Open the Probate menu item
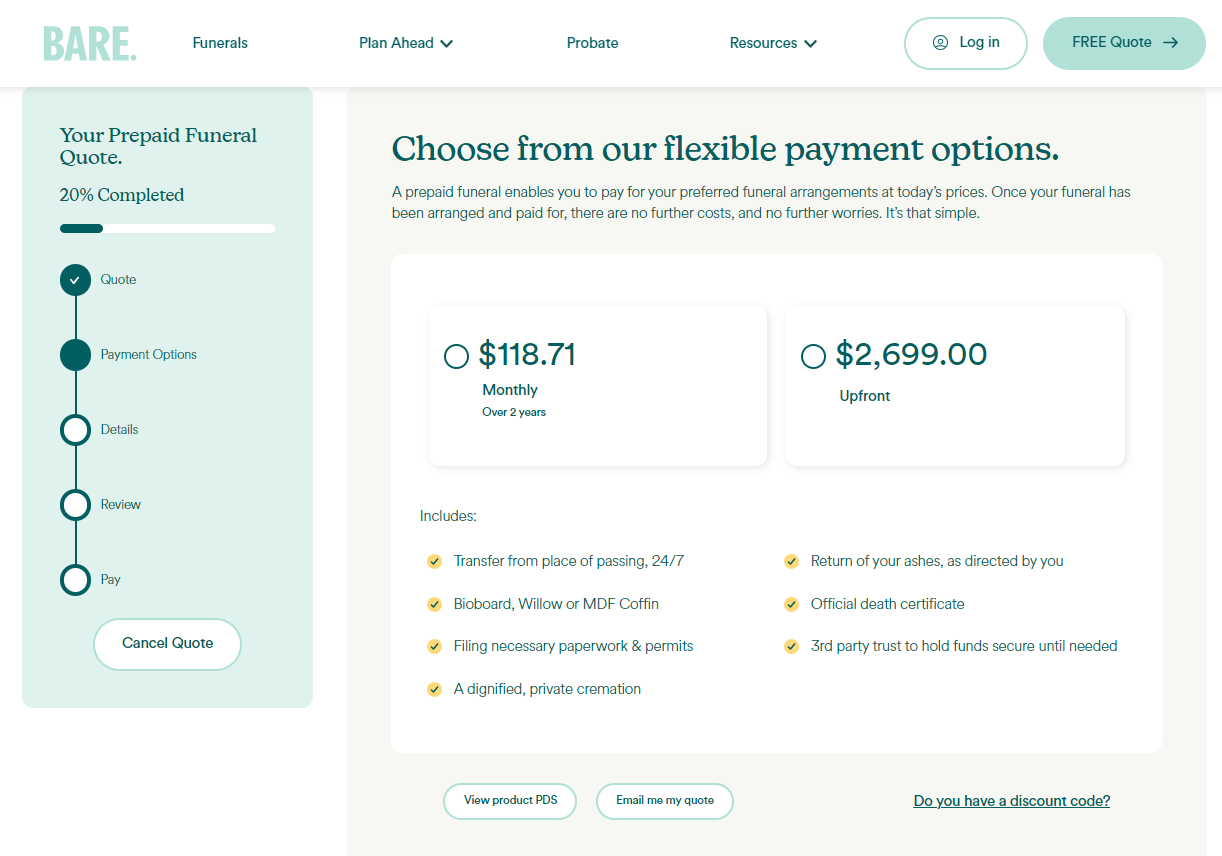Screen dimensions: 1222x856 [592, 43]
